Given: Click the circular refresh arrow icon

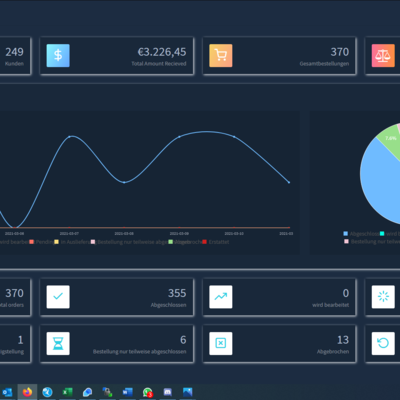Looking at the screenshot, I should point(383,343).
